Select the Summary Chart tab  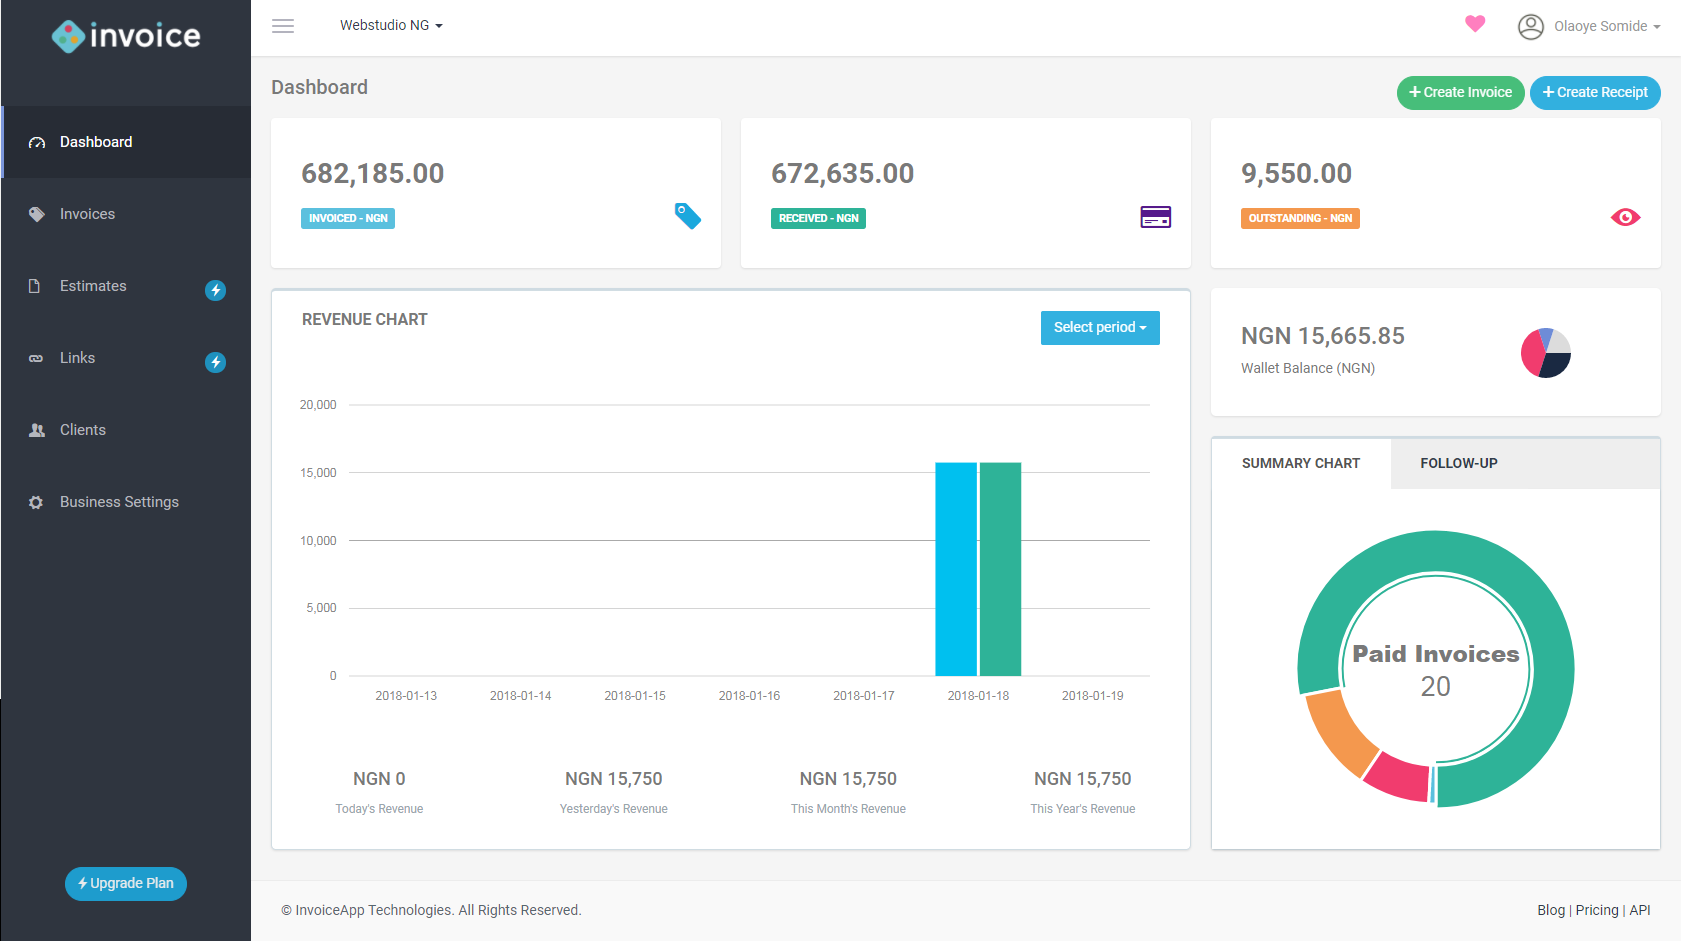click(1301, 463)
